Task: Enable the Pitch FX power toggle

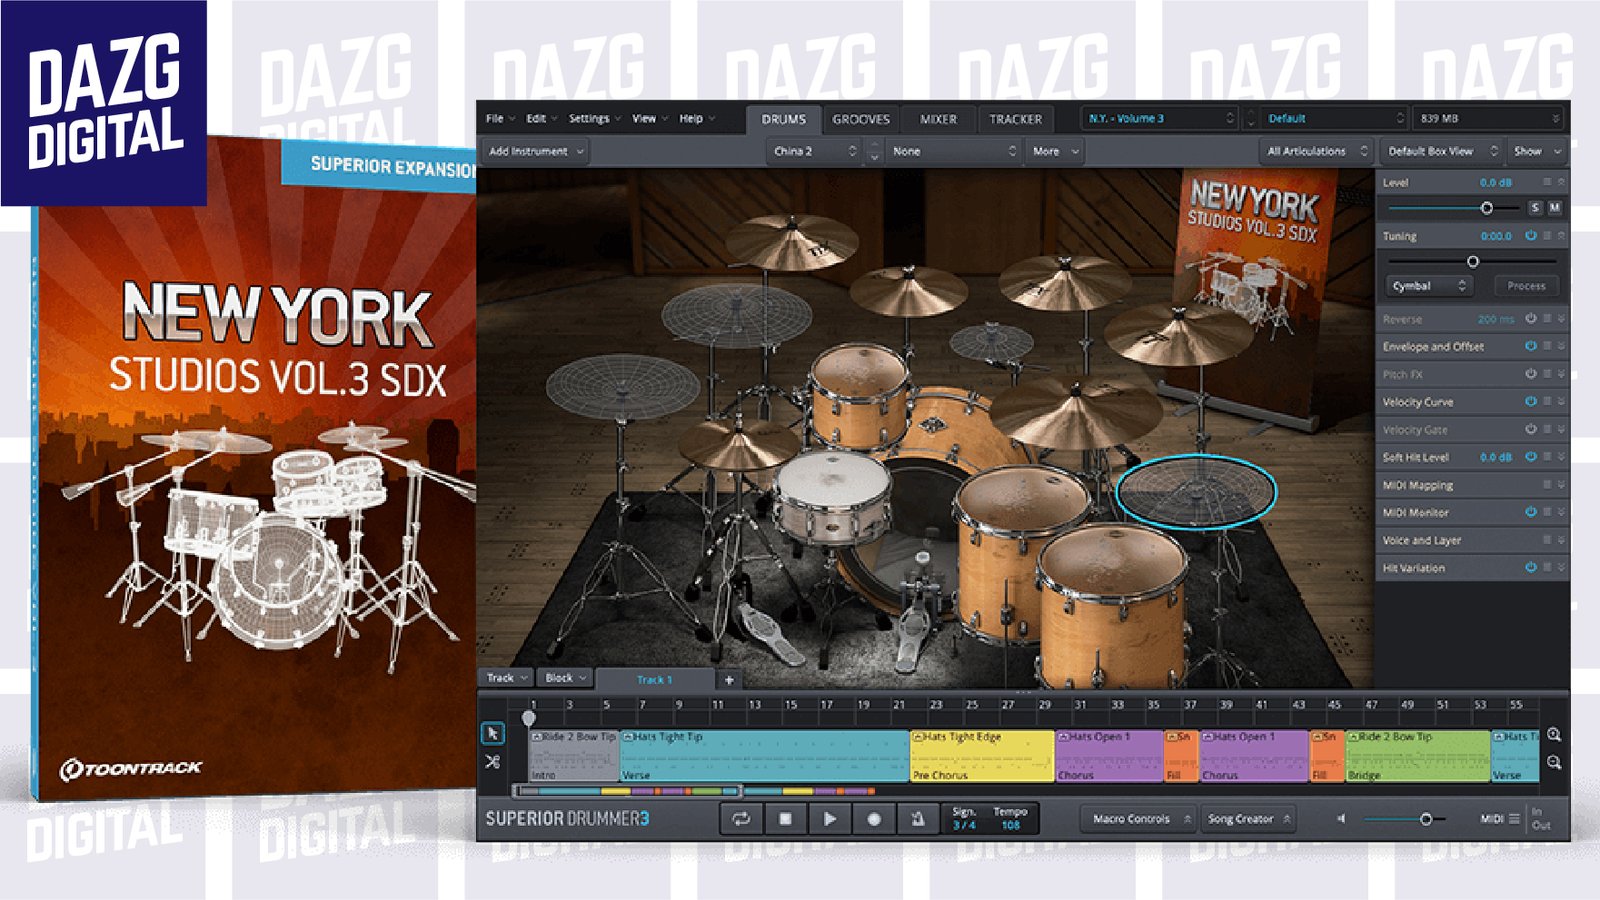Action: (x=1530, y=374)
